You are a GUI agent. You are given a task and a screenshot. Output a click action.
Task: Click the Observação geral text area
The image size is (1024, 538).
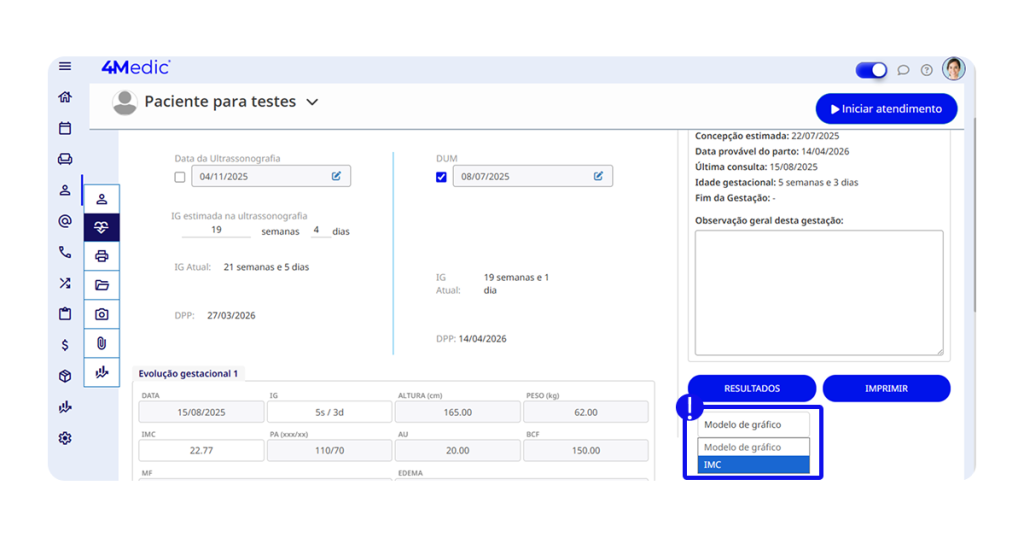point(818,292)
